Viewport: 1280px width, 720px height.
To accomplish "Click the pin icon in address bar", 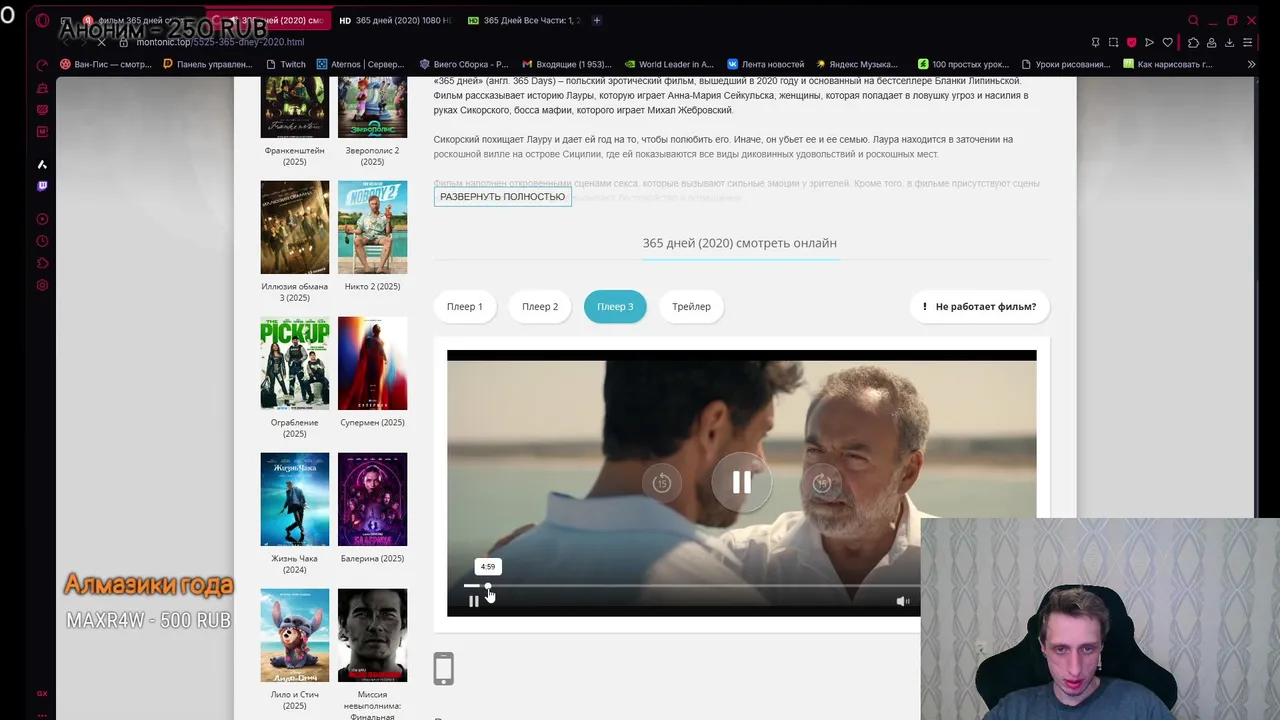I will pyautogui.click(x=1095, y=42).
